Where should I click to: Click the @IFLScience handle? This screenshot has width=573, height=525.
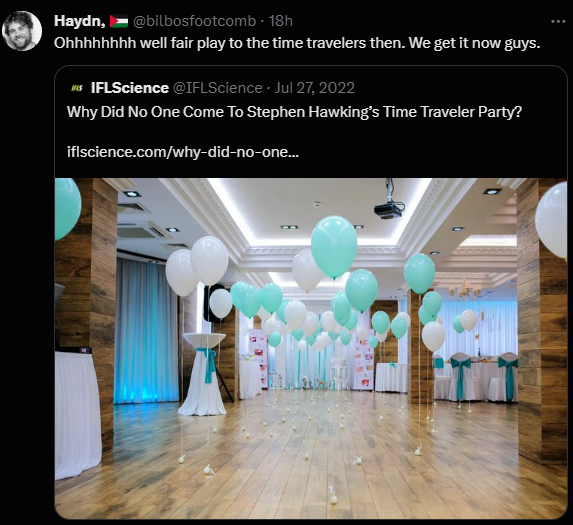[x=217, y=88]
